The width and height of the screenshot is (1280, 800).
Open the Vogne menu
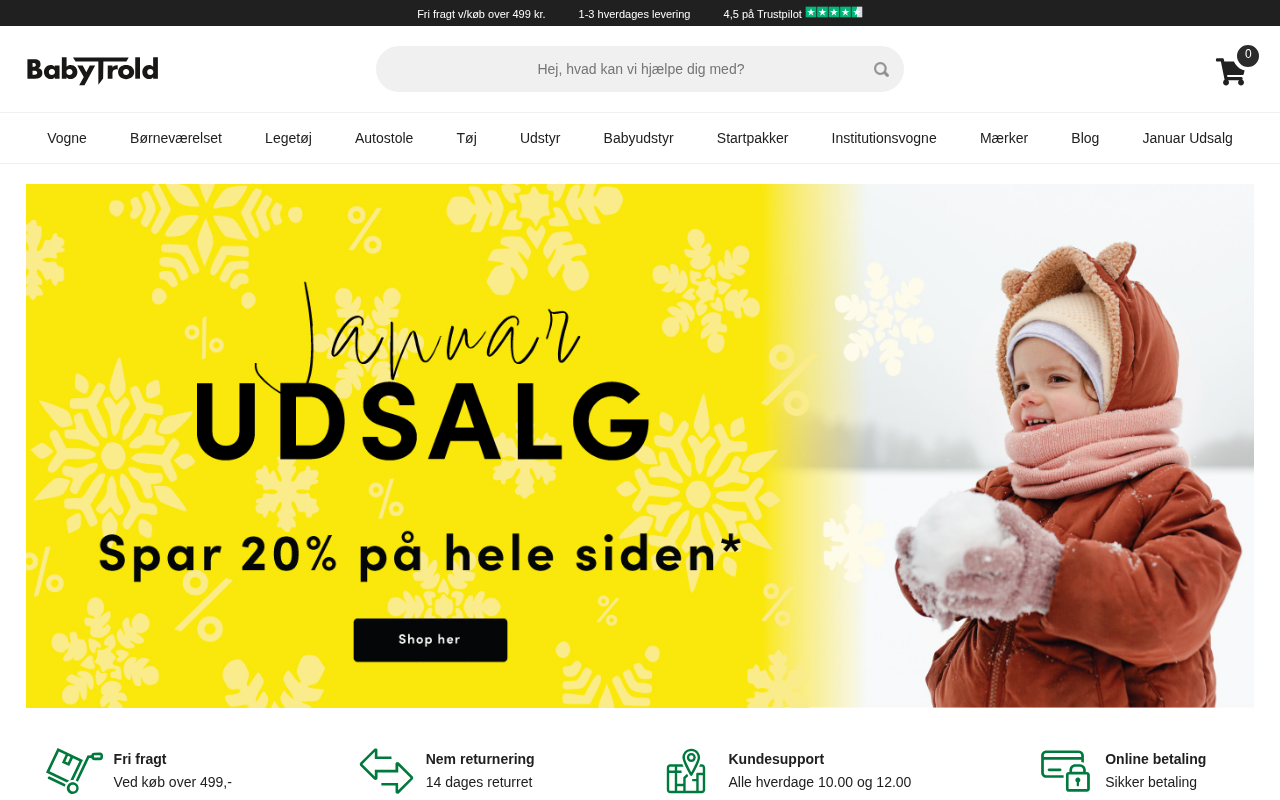point(67,138)
